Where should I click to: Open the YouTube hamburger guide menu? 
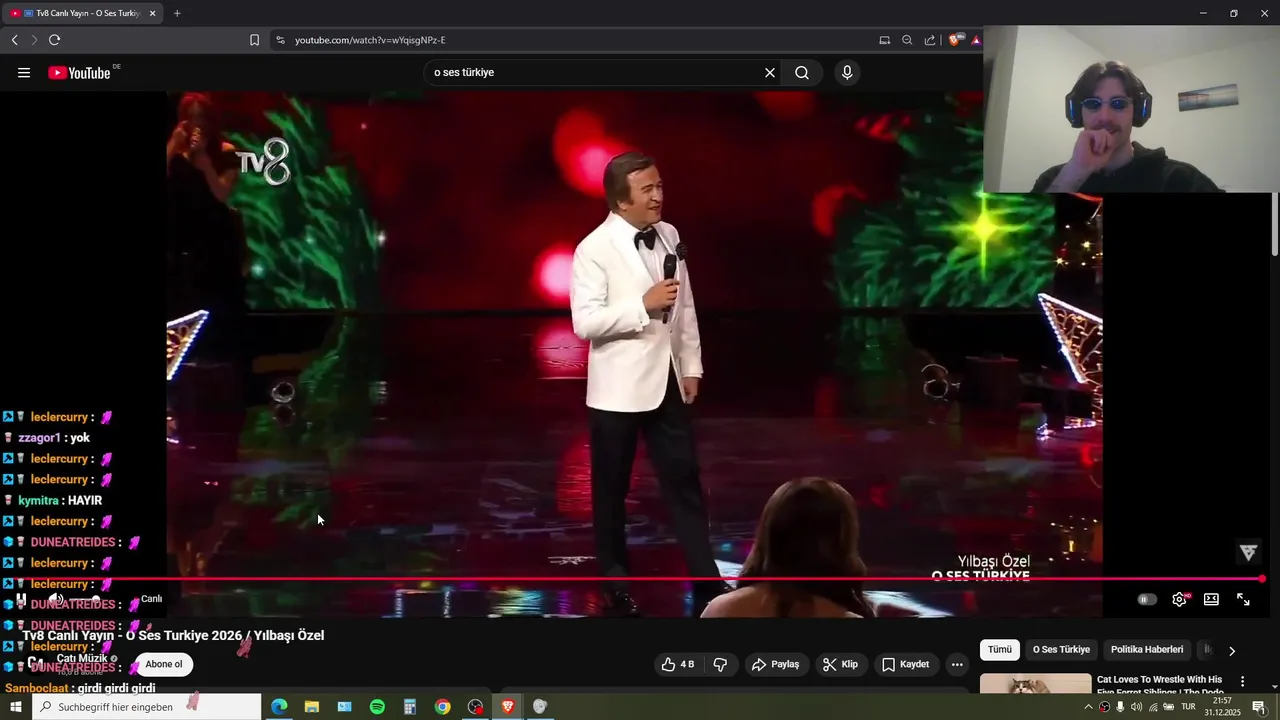pos(24,72)
